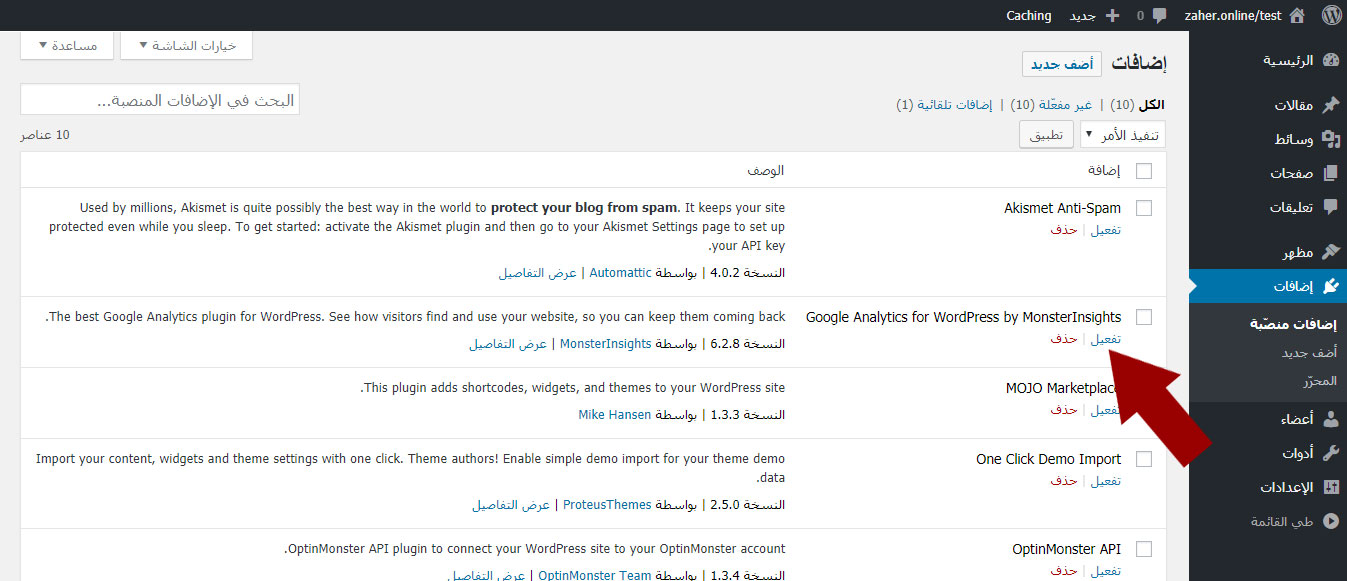Viewport: 1347px width, 581px height.
Task: Open the WordPress logo menu
Action: [1331, 15]
